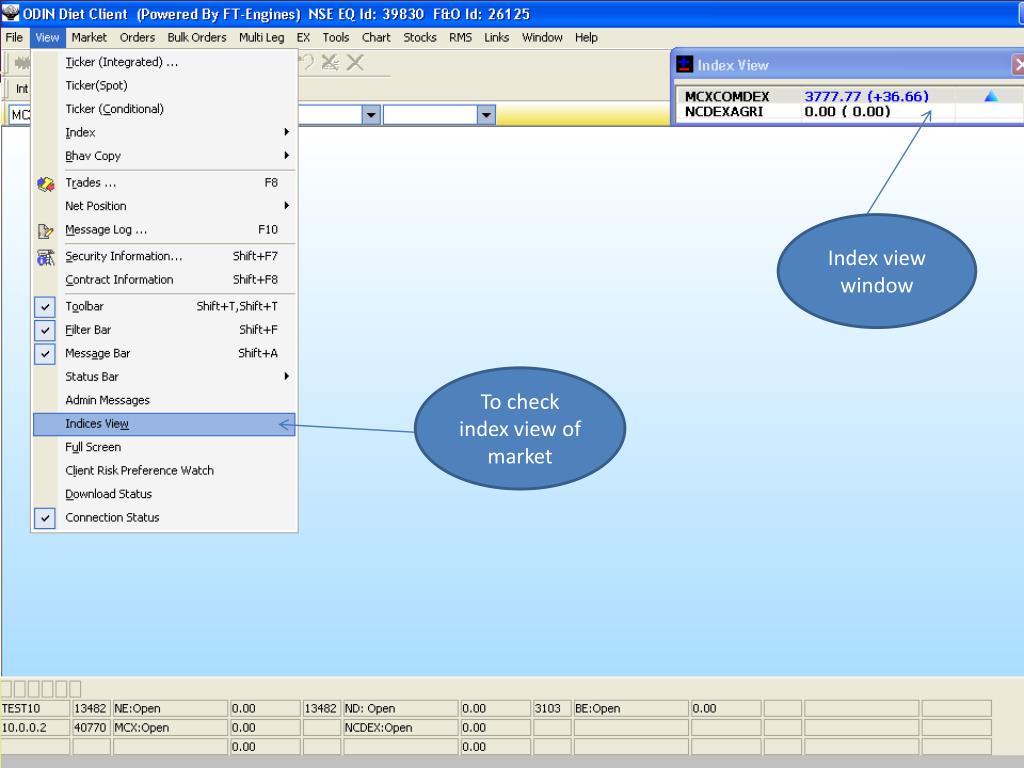Open Download Status from View menu
This screenshot has height=768, width=1024.
coord(165,494)
